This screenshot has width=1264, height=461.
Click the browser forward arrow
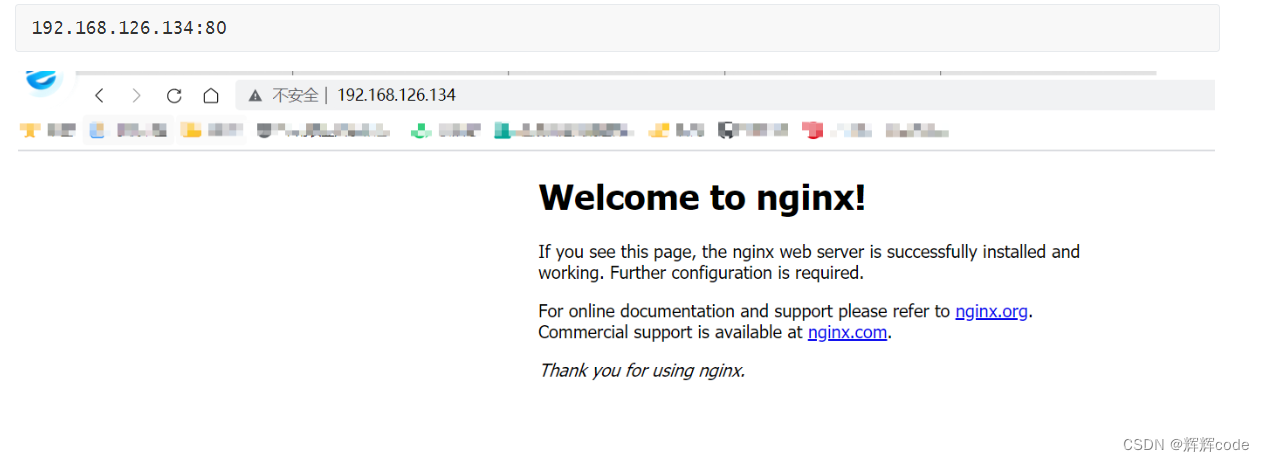[x=136, y=96]
